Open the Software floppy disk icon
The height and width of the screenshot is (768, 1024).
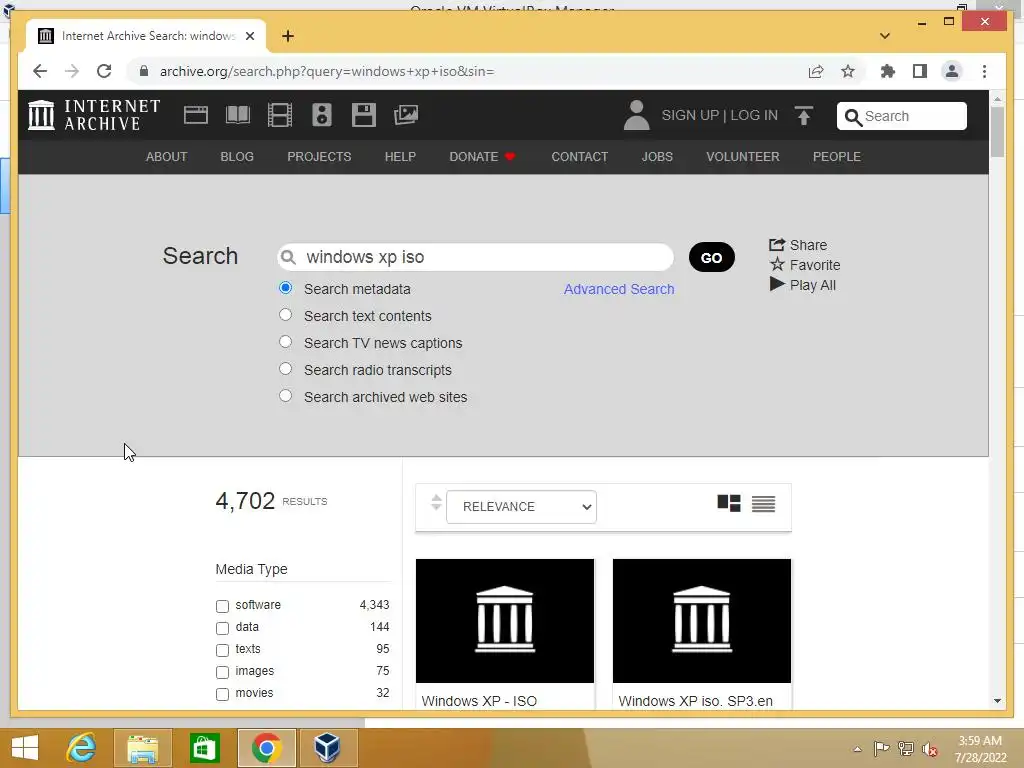364,115
